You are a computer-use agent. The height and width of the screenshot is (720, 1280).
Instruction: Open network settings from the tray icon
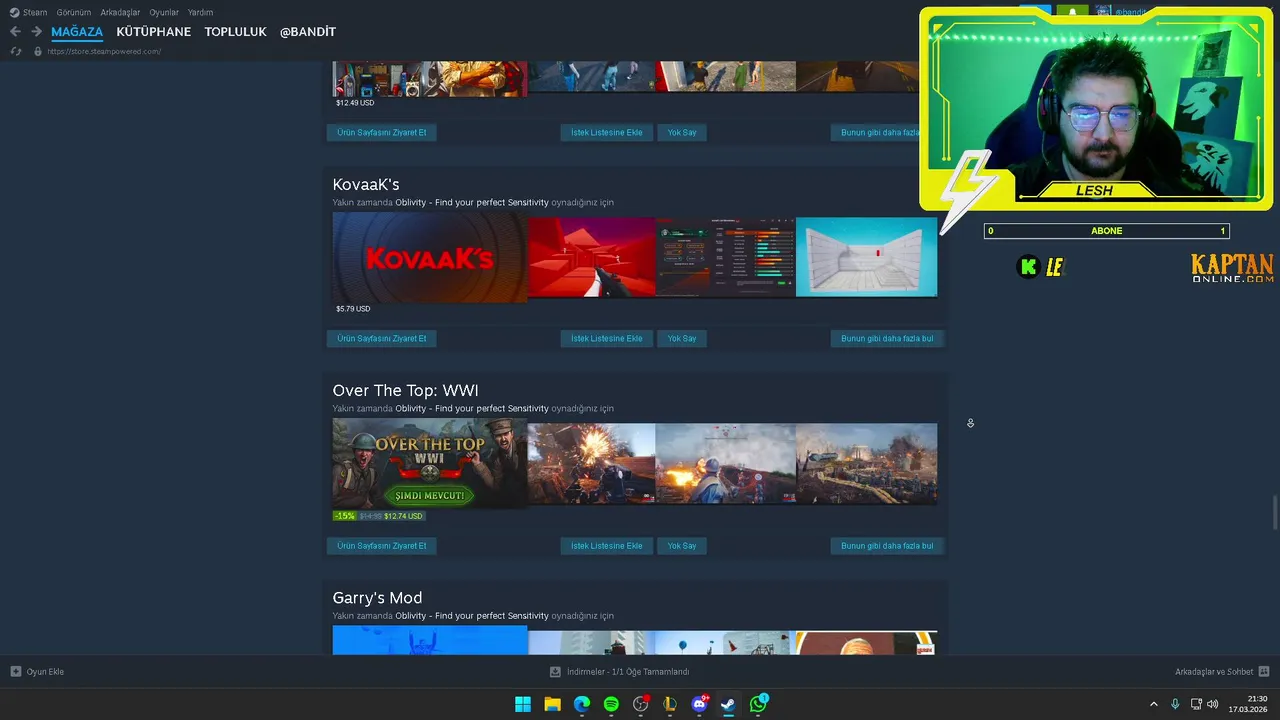click(x=1196, y=704)
